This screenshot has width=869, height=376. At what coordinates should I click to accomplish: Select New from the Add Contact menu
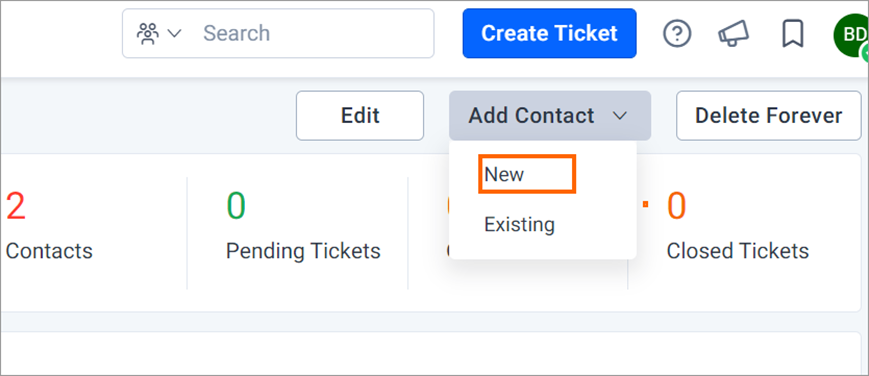point(504,175)
